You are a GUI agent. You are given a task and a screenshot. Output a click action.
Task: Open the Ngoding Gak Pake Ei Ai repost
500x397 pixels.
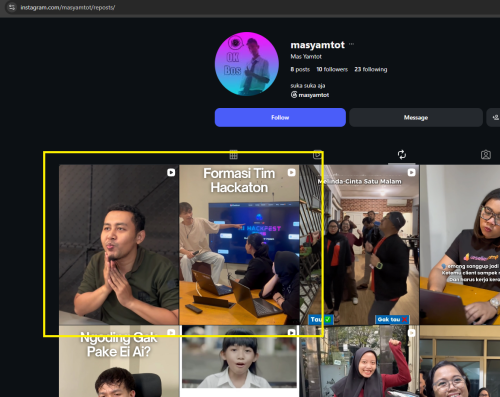(x=119, y=361)
